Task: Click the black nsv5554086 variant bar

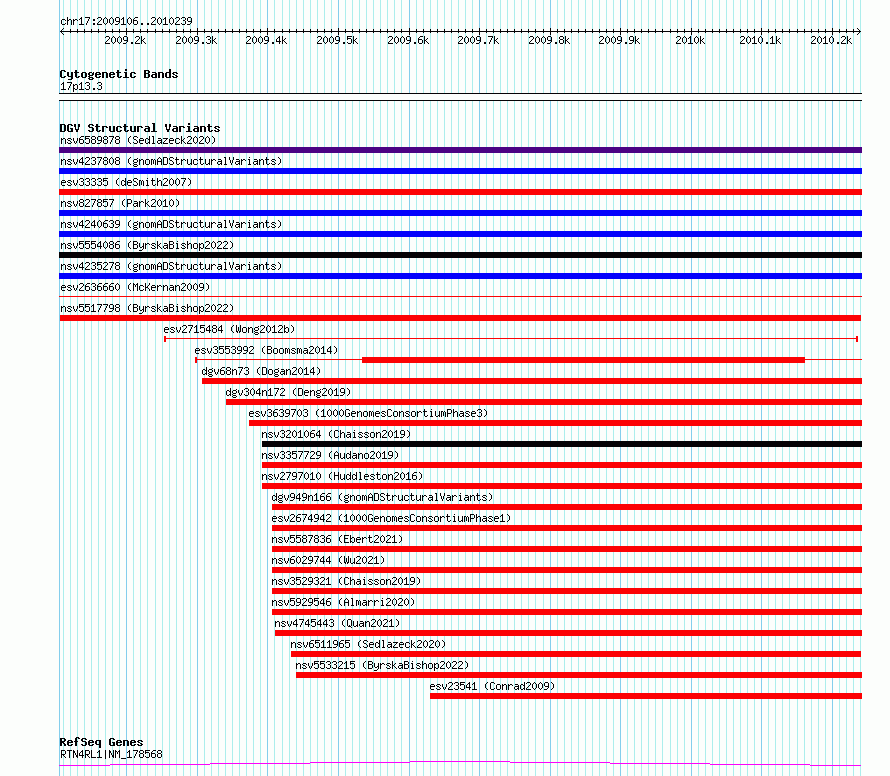Action: [x=460, y=255]
